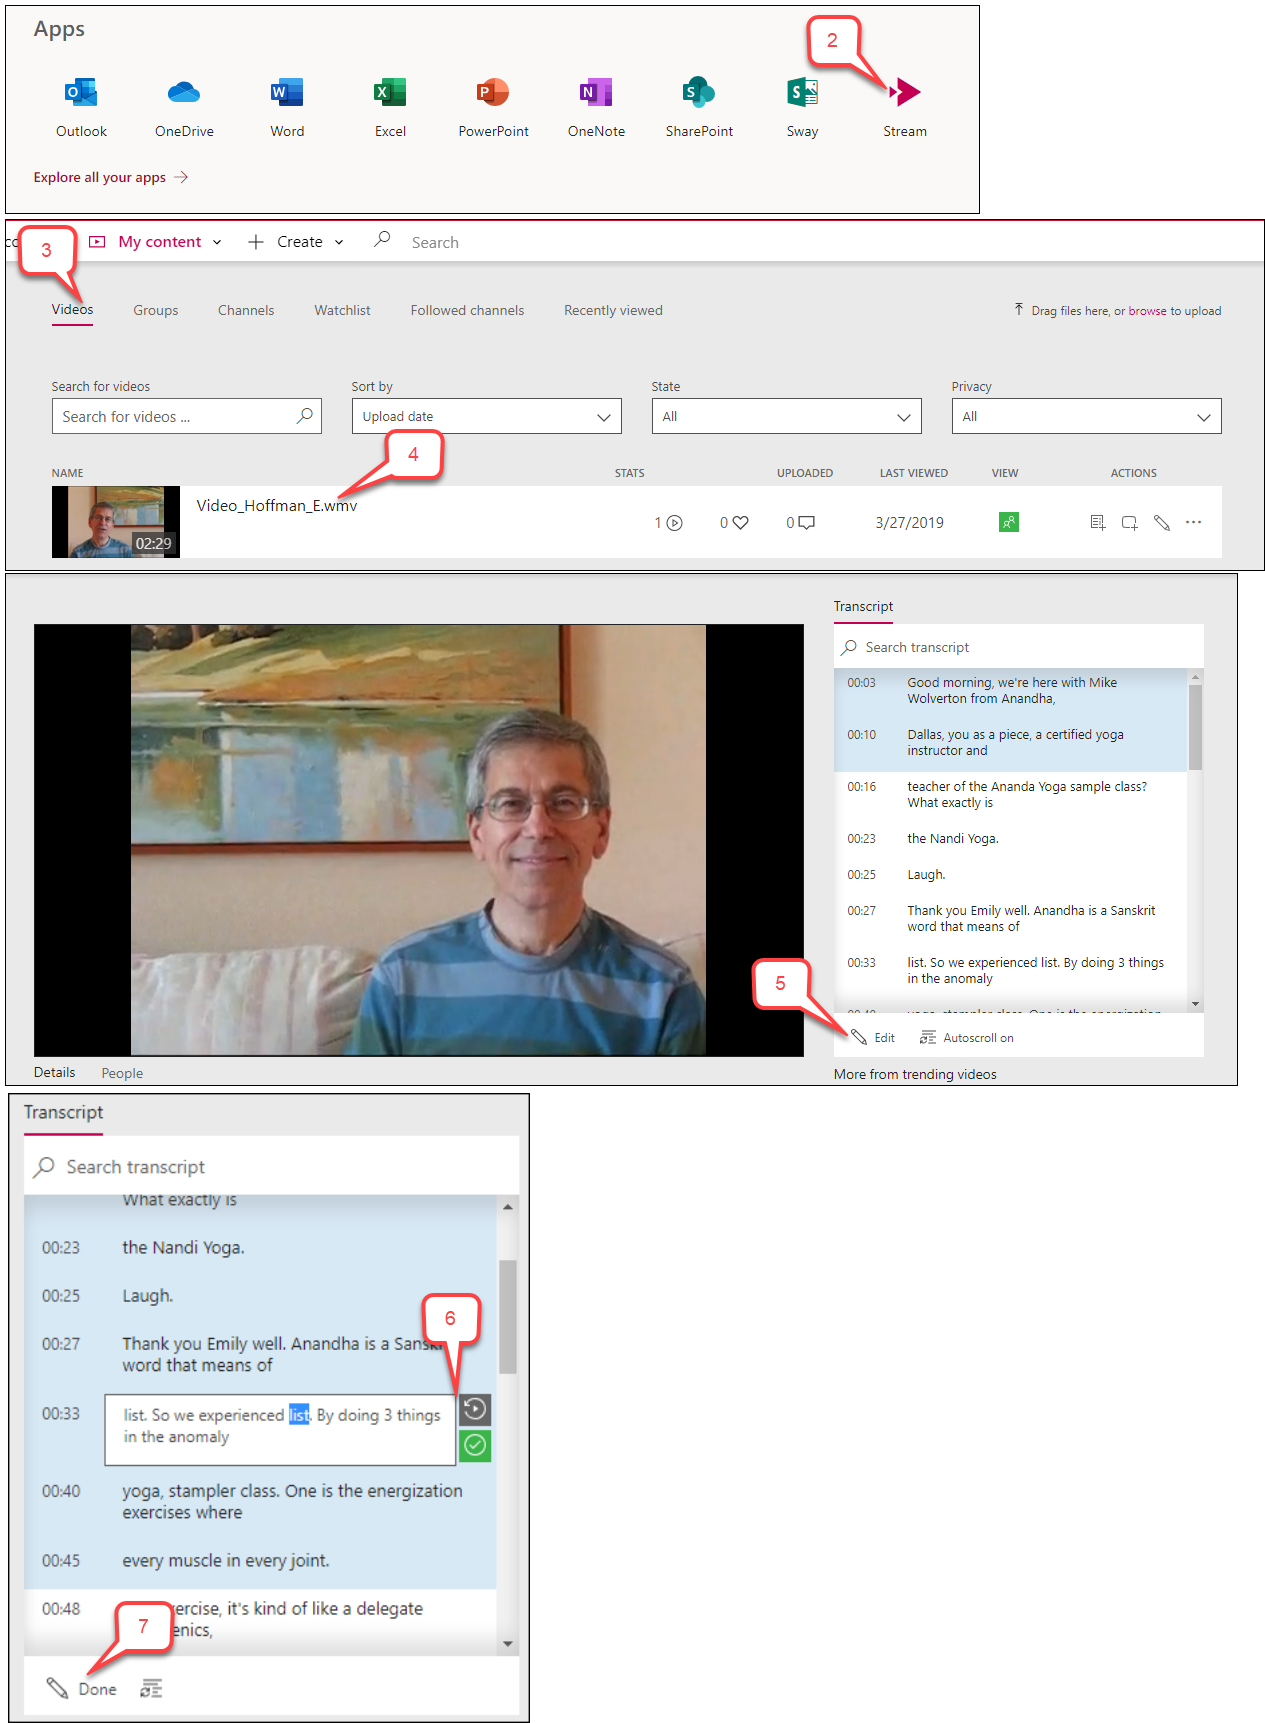
Task: Jump to transcript line 'the Nandi Yoga.' at 00:23
Action: point(1011,839)
